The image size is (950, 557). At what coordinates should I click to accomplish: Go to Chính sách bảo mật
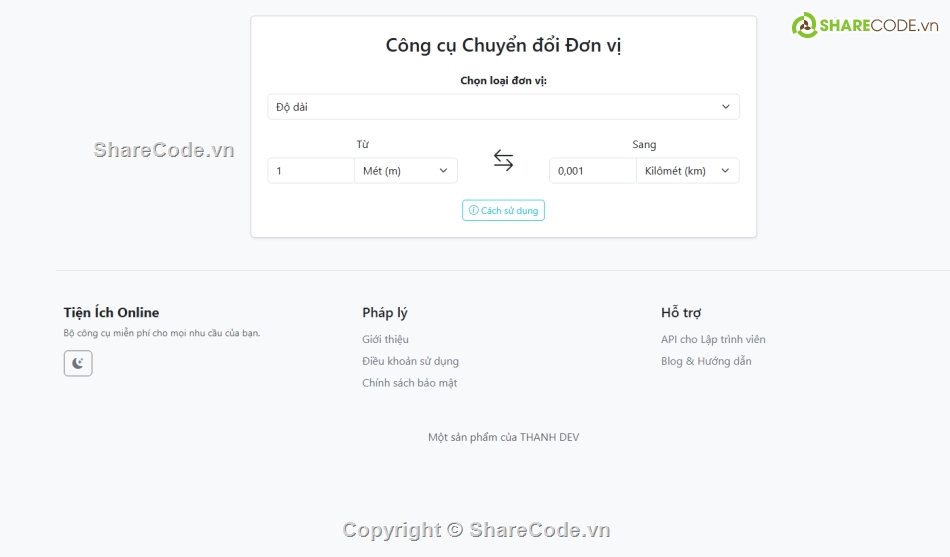pos(409,383)
